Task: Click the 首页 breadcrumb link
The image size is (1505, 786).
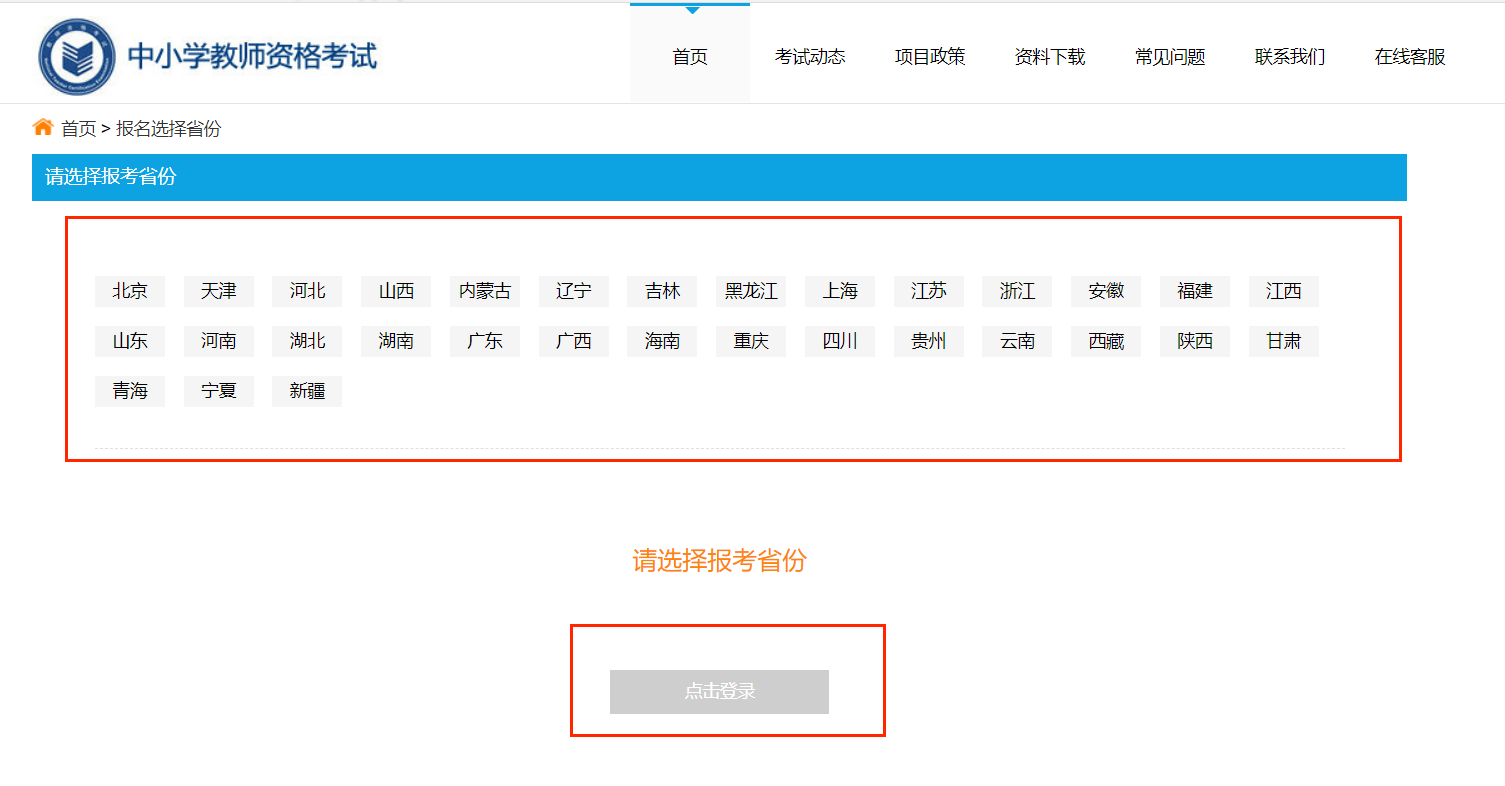Action: coord(79,129)
